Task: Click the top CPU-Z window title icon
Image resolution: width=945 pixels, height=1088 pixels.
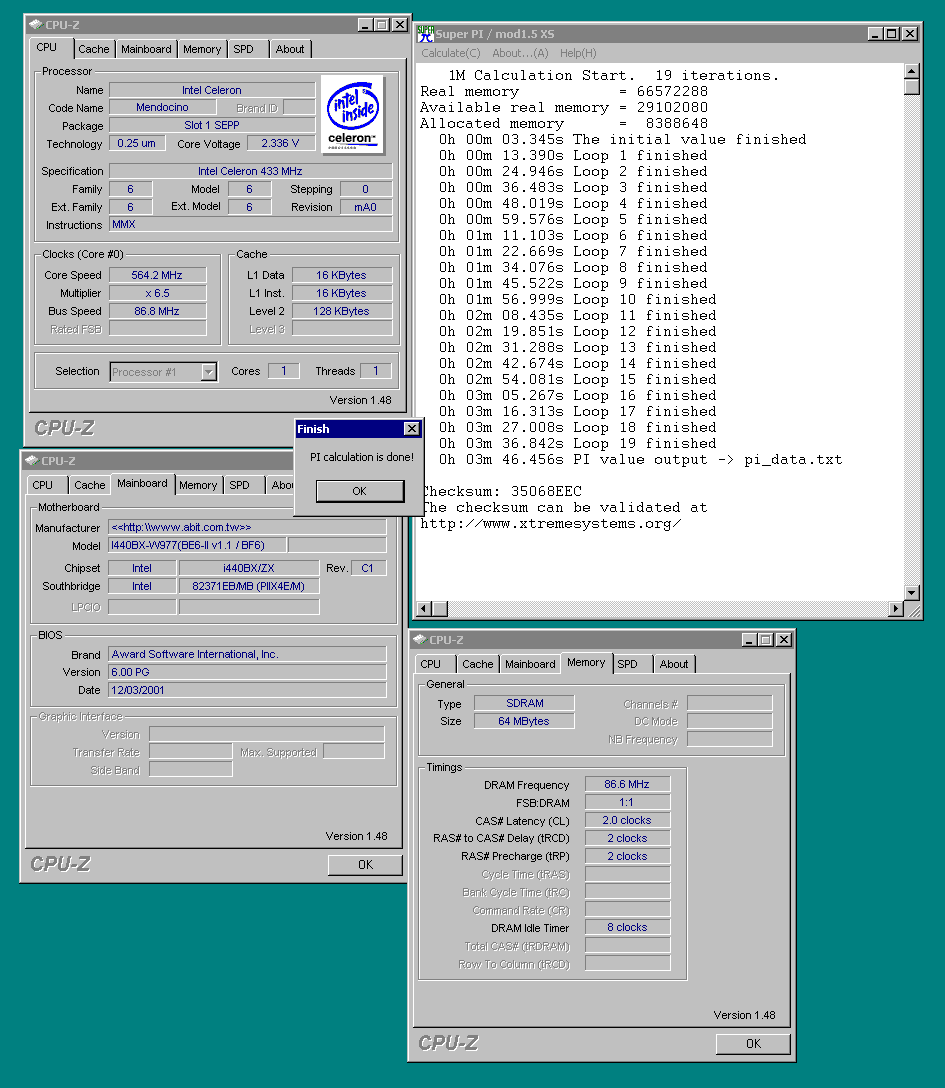Action: (x=36, y=24)
